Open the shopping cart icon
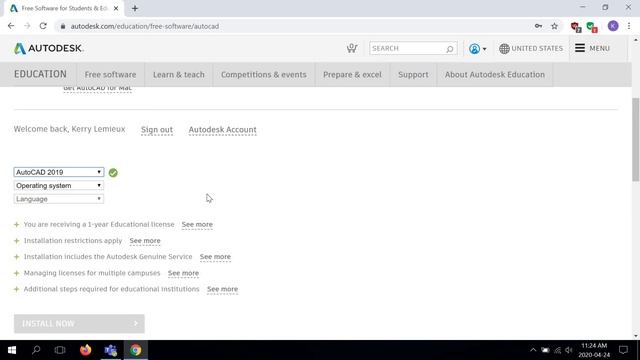Image resolution: width=640 pixels, height=360 pixels. [352, 48]
